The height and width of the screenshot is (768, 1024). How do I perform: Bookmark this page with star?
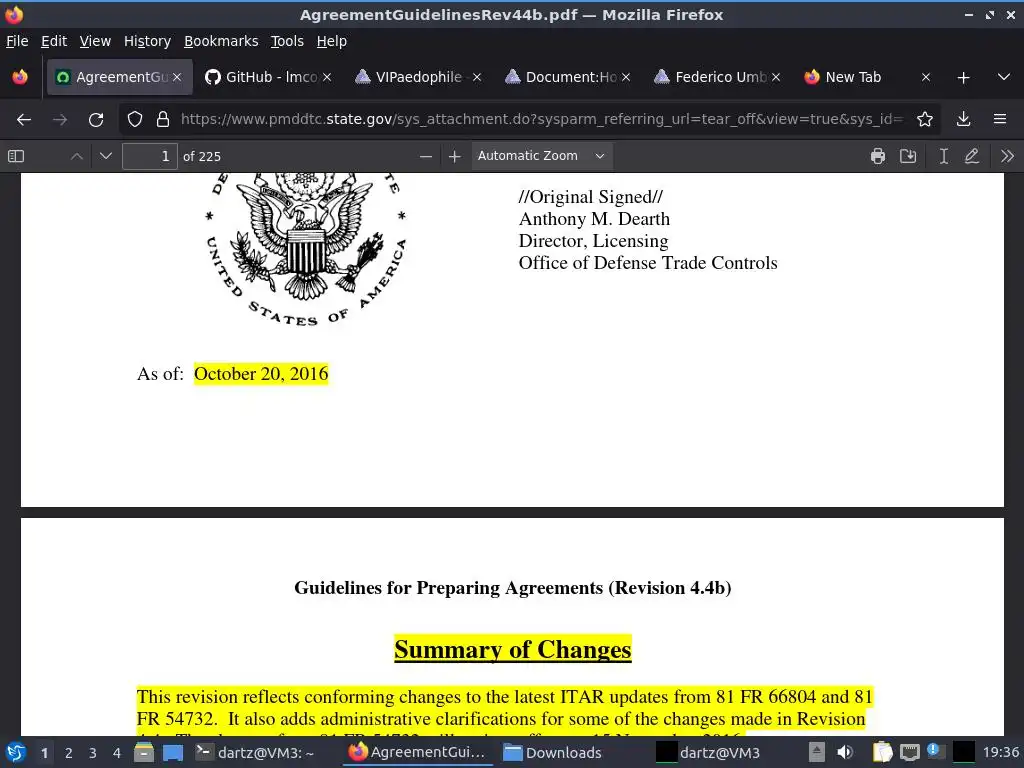925,120
